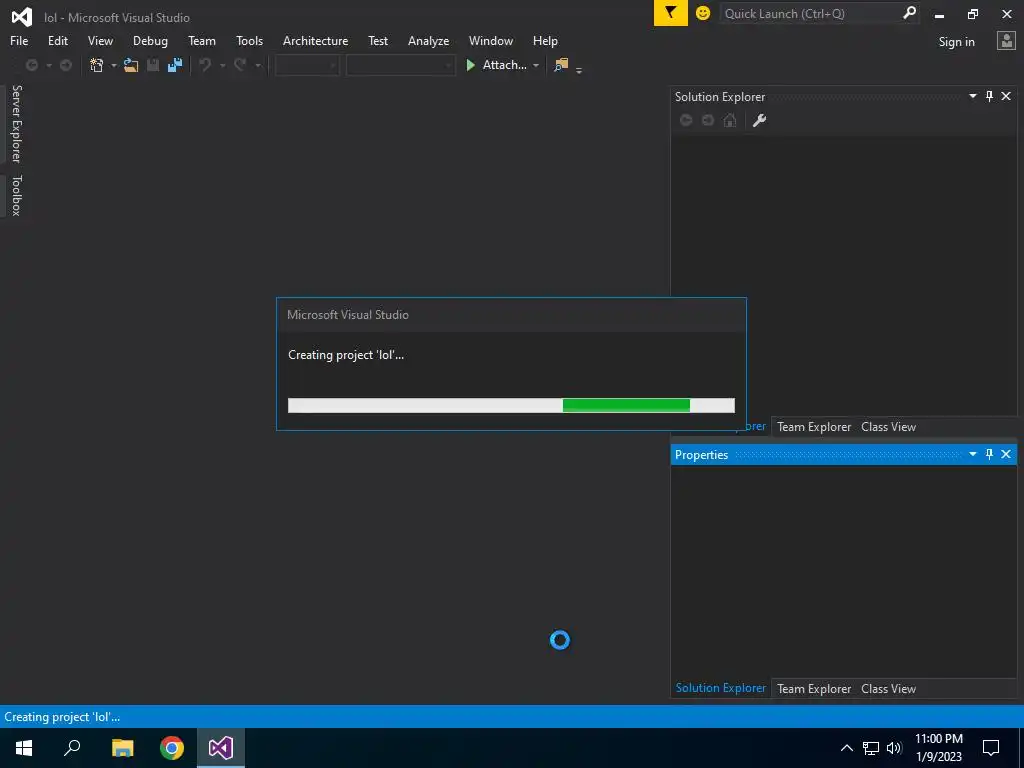Click the Redo toolbar icon
This screenshot has width=1024, height=768.
coord(240,65)
